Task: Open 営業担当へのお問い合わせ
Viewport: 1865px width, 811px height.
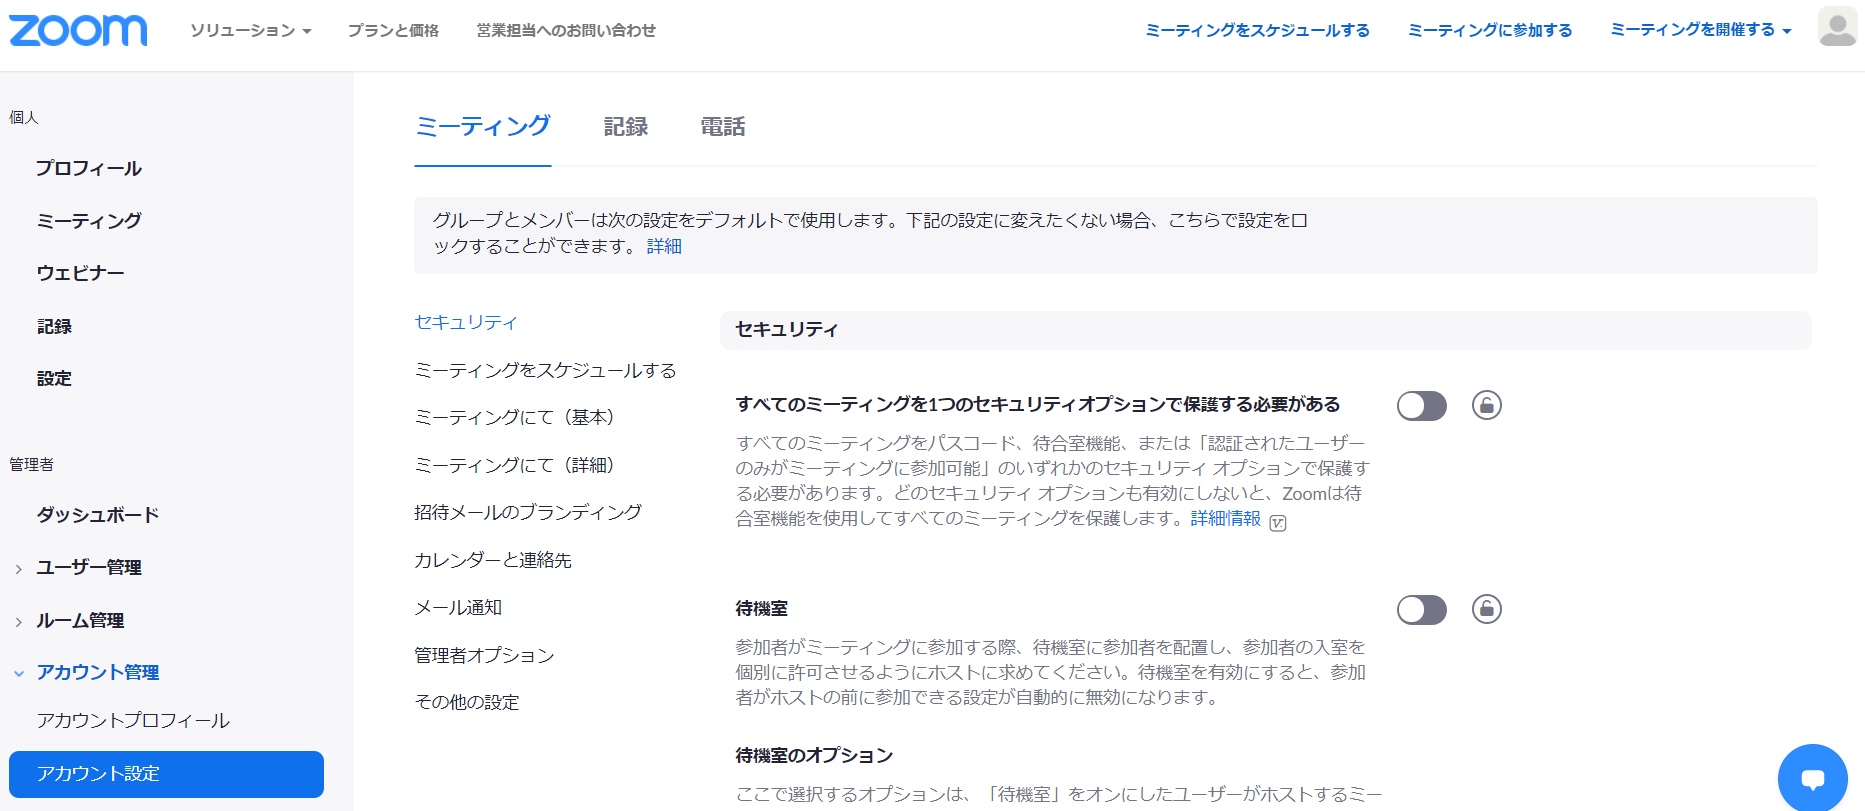Action: click(x=566, y=31)
